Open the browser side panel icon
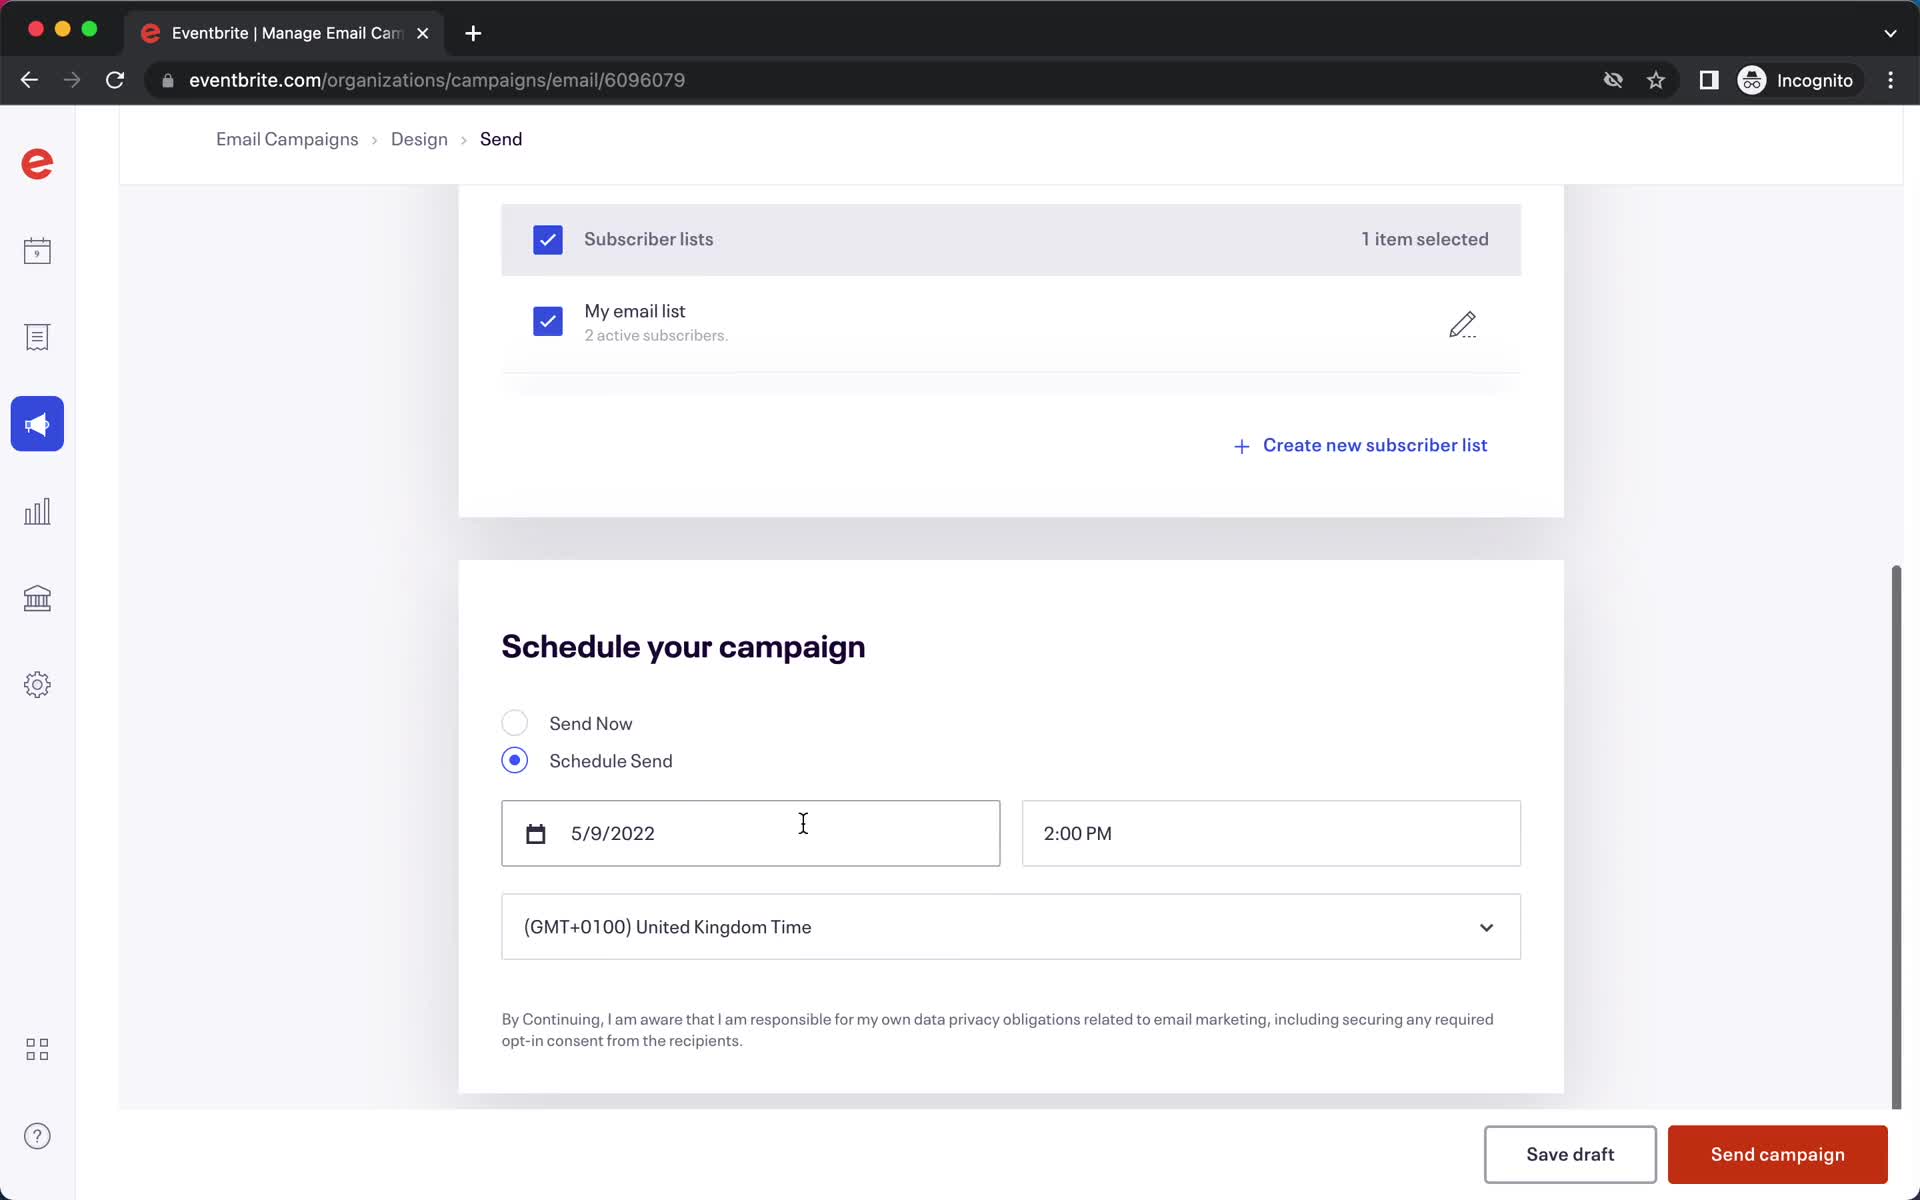 [1709, 80]
